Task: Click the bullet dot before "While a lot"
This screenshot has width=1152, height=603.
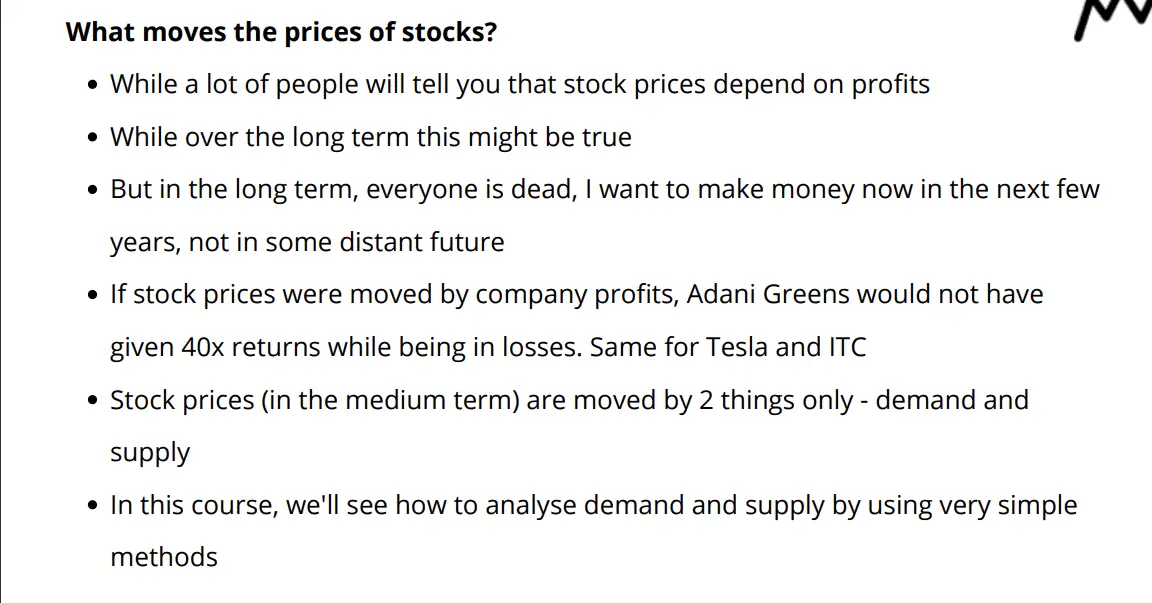Action: [x=94, y=85]
